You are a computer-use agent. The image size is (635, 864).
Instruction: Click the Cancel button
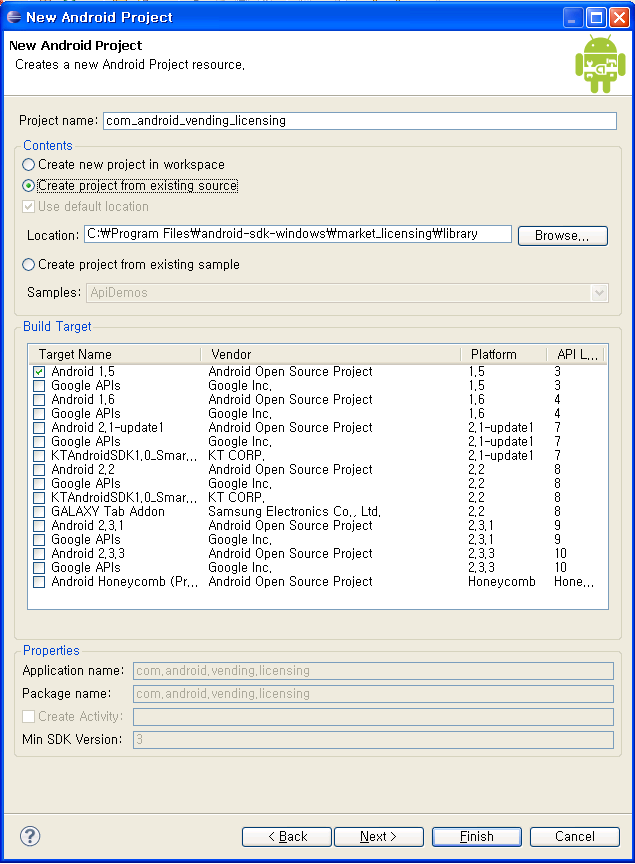tap(574, 836)
